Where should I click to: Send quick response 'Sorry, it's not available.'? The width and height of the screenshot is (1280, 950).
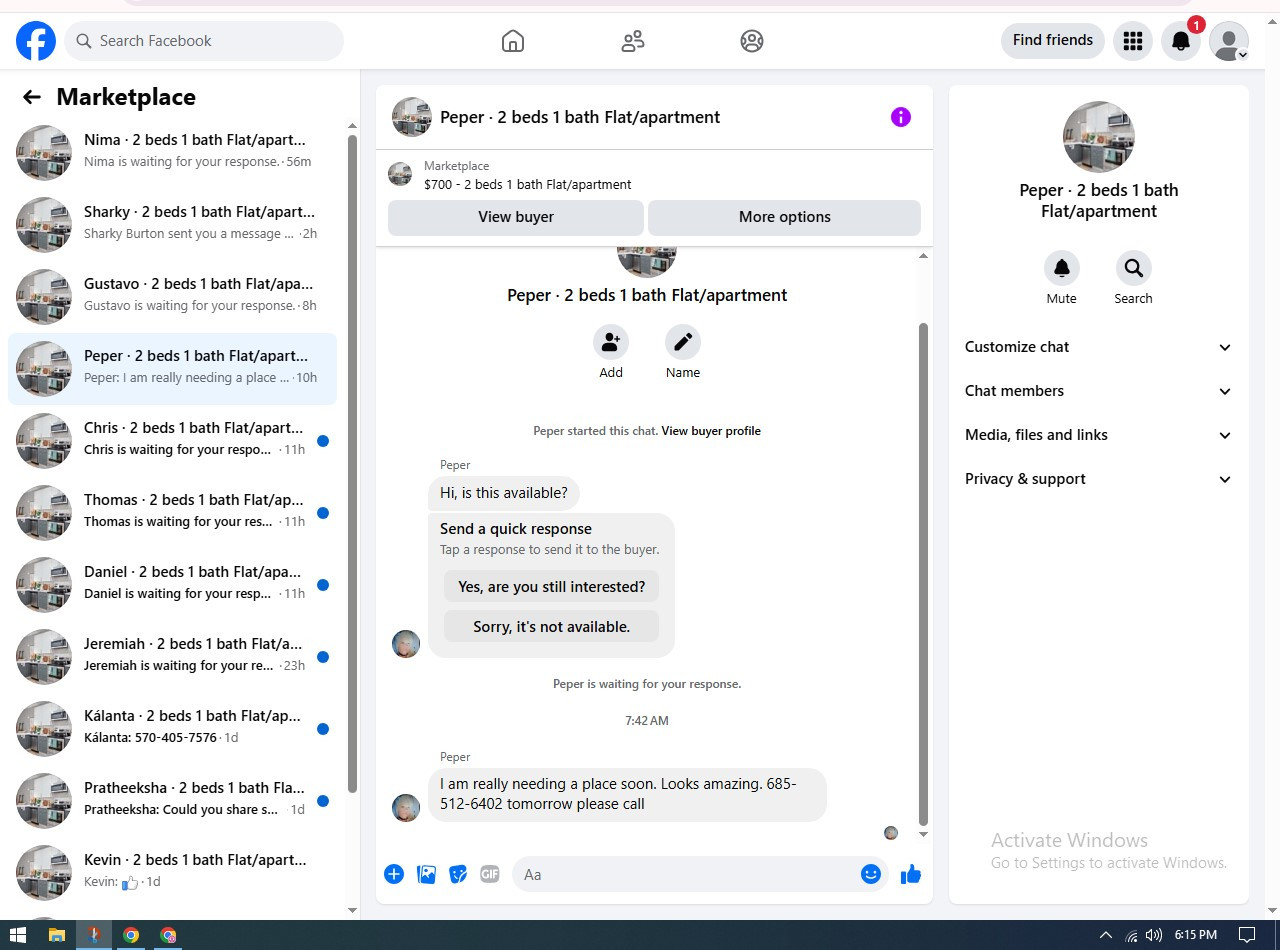pyautogui.click(x=552, y=627)
